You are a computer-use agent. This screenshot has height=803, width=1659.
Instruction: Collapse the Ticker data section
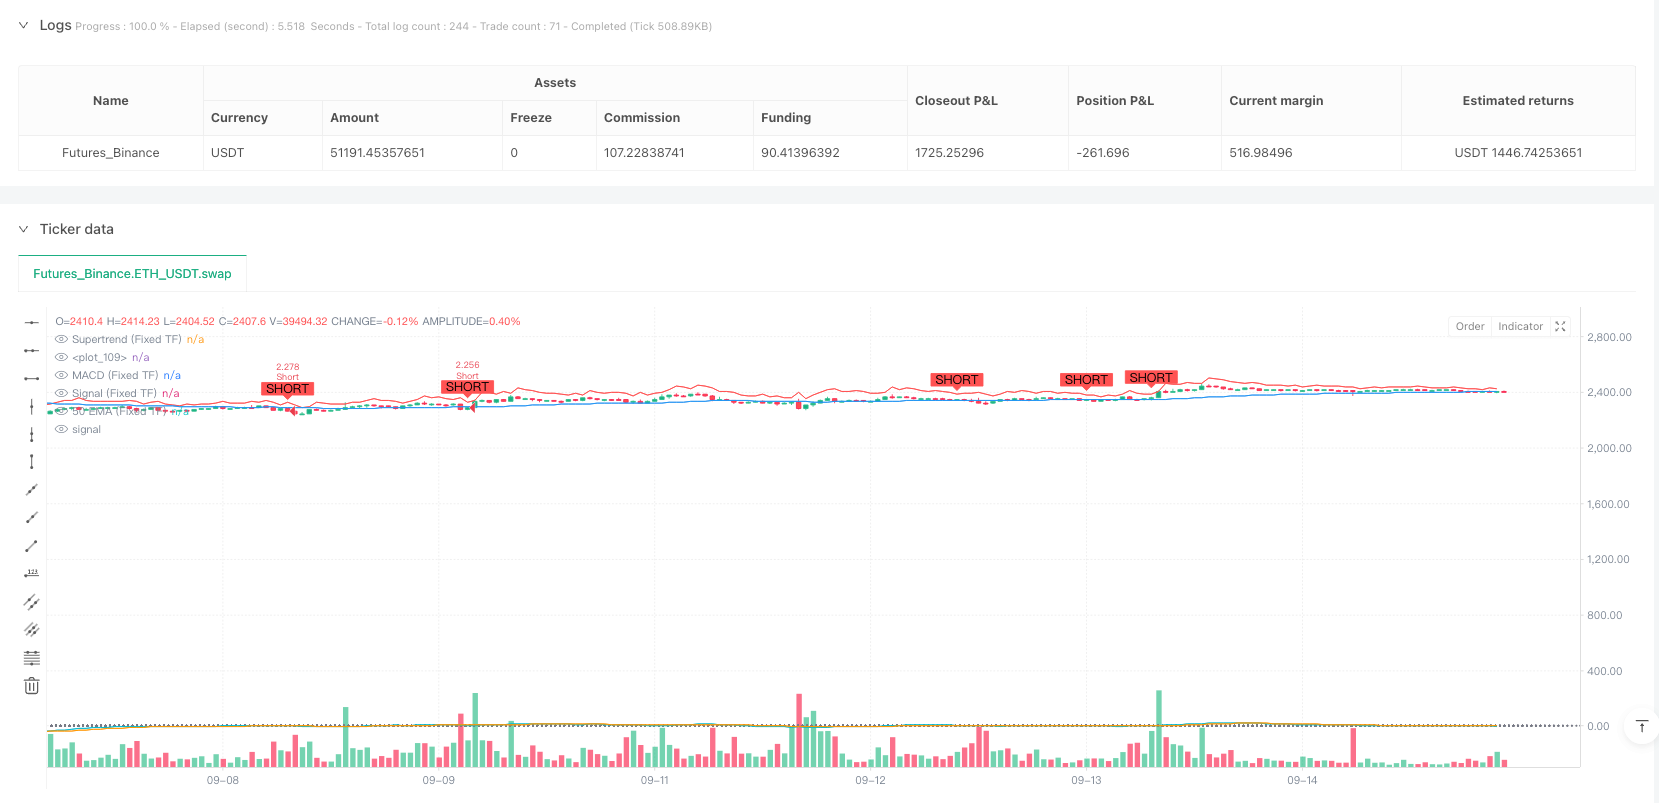pos(24,230)
